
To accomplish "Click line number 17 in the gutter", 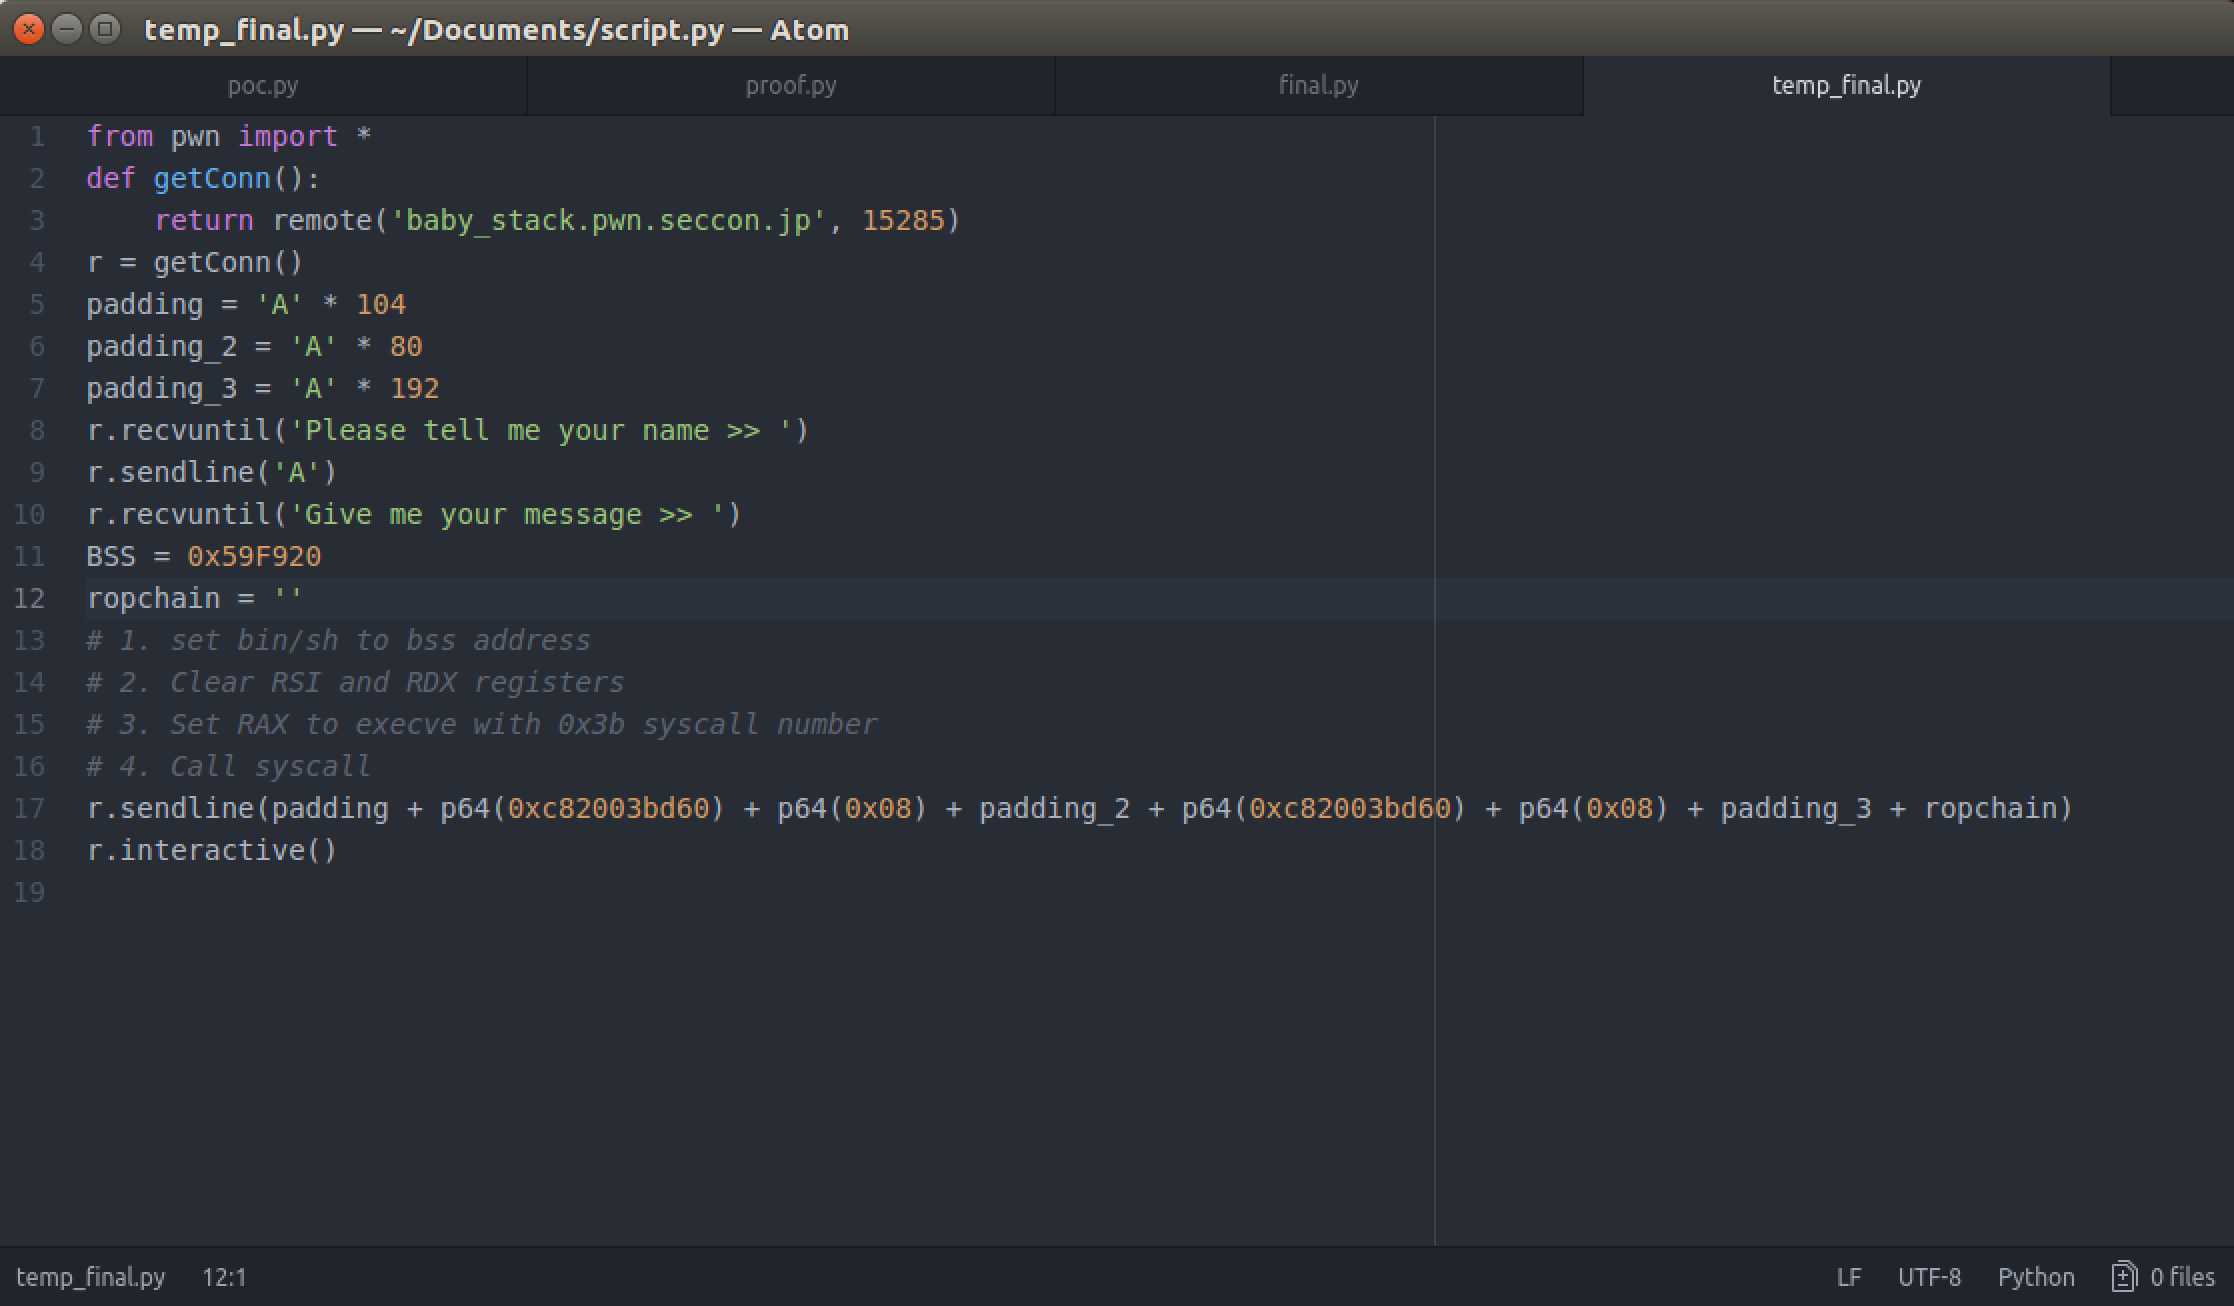I will (x=30, y=808).
